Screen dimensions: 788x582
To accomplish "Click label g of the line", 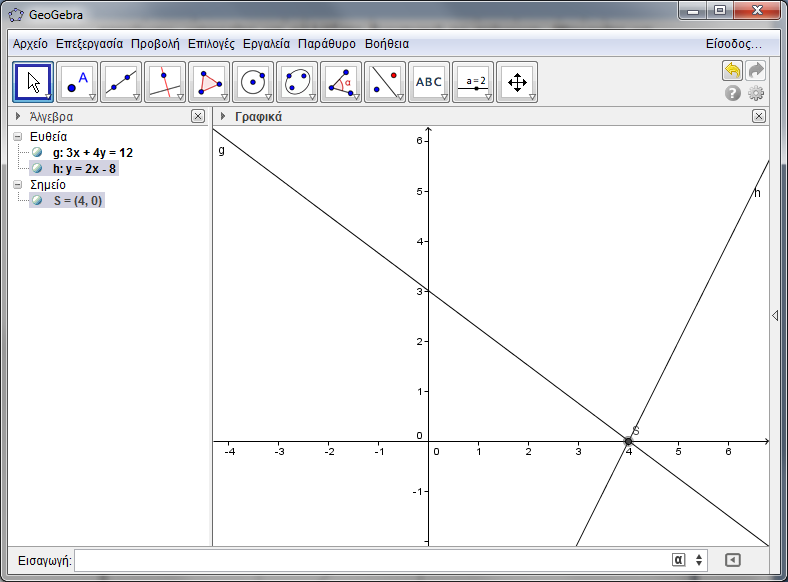I will point(221,150).
